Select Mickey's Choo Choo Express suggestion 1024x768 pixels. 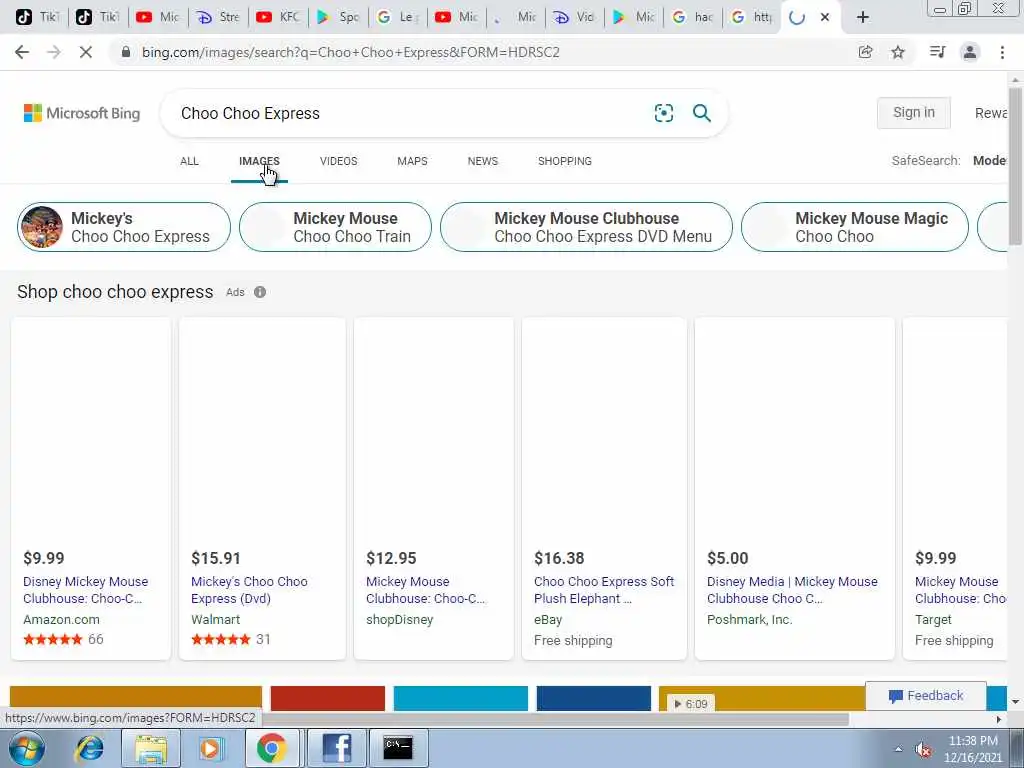click(x=124, y=227)
